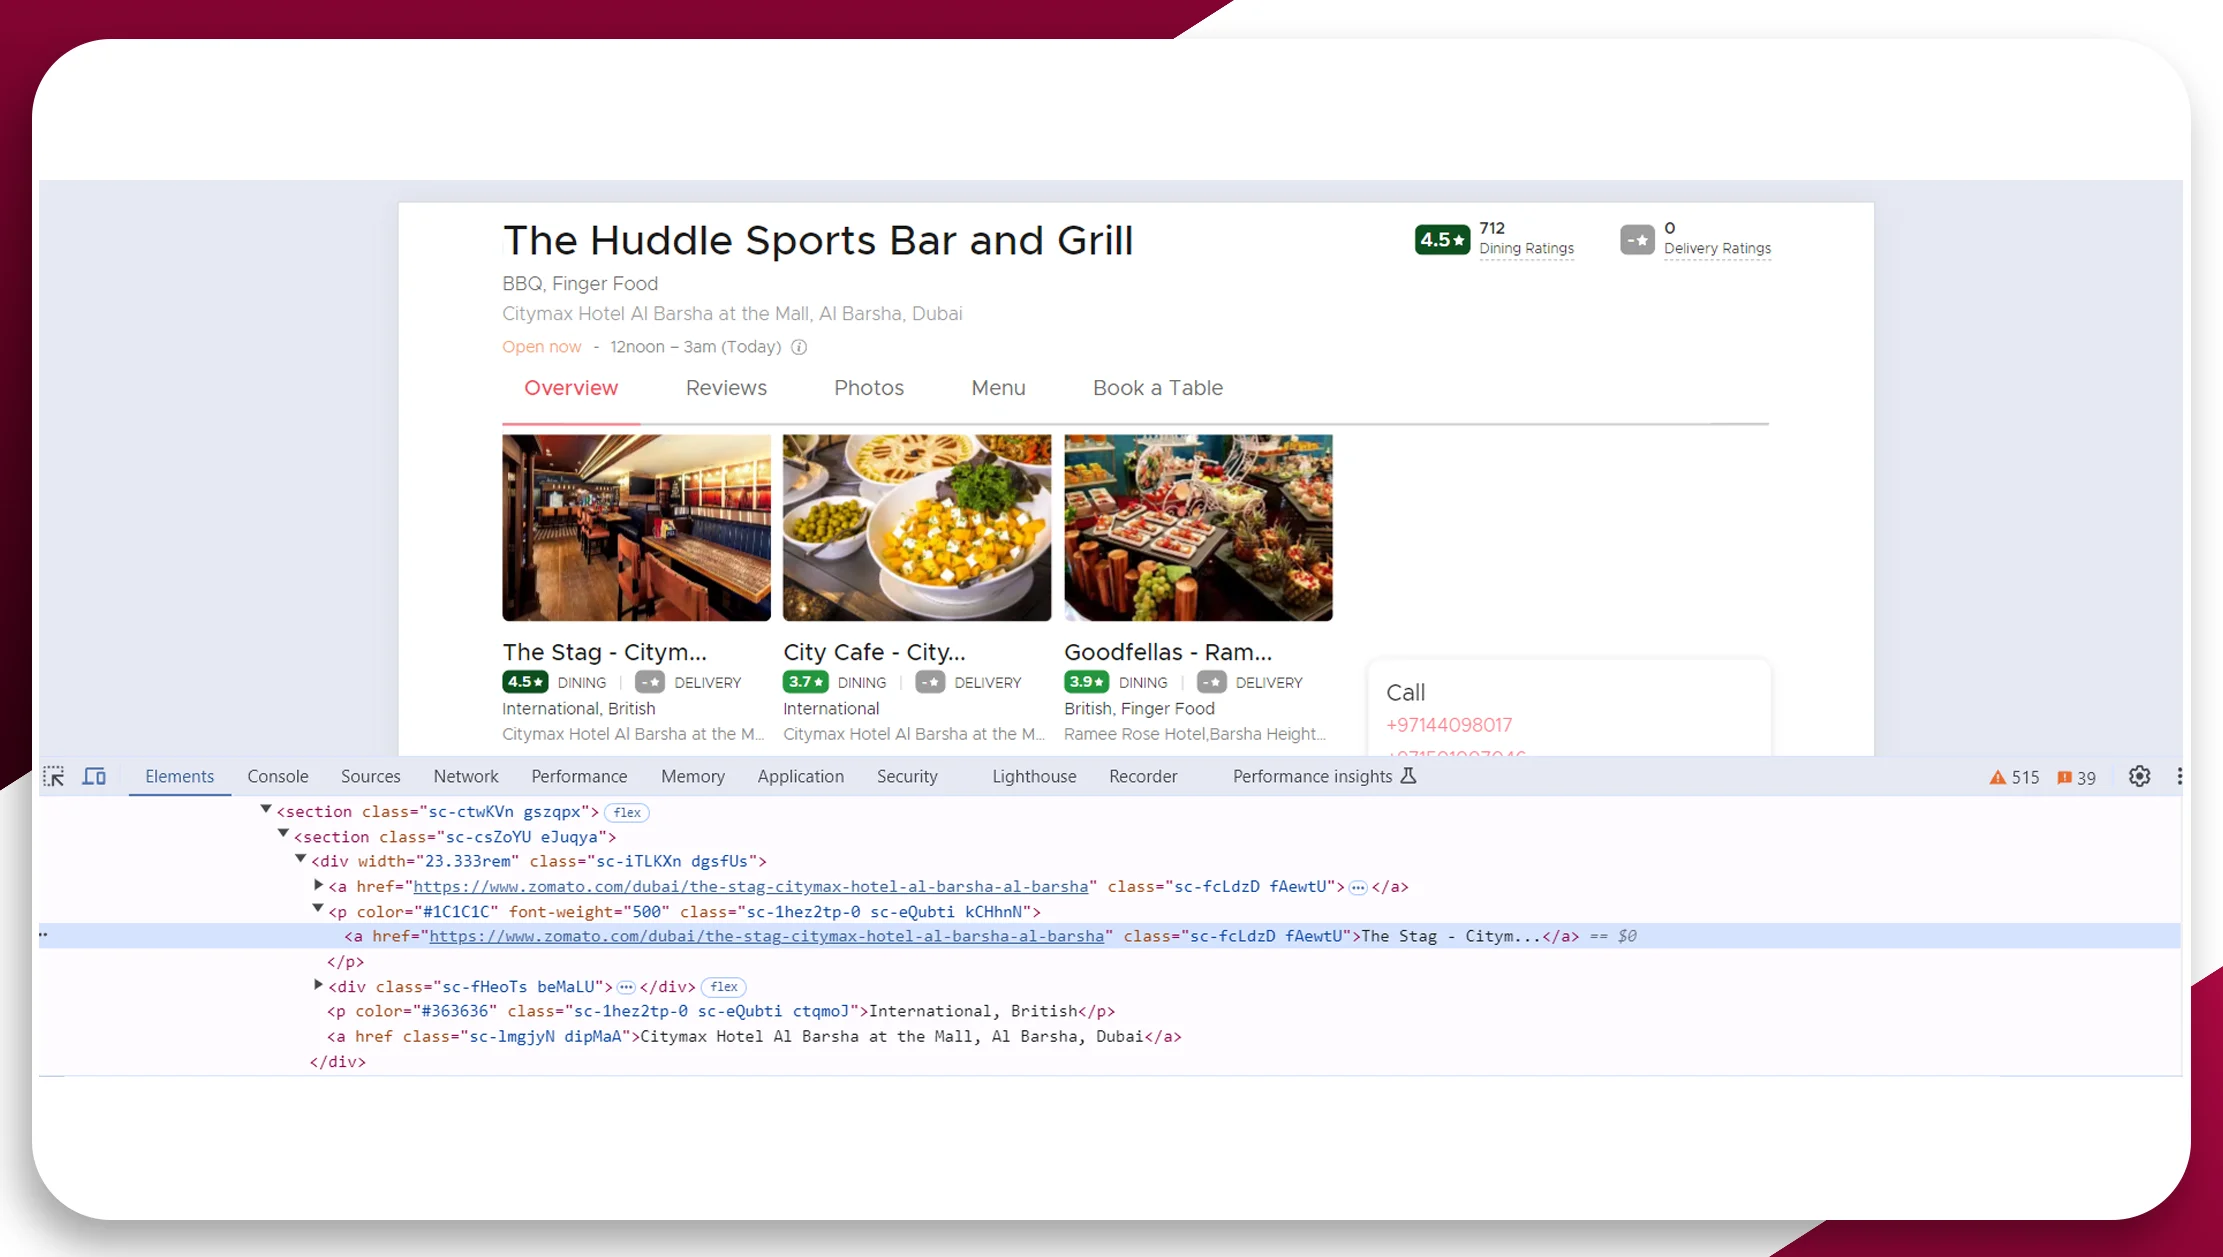Open the Network tab

pyautogui.click(x=466, y=776)
